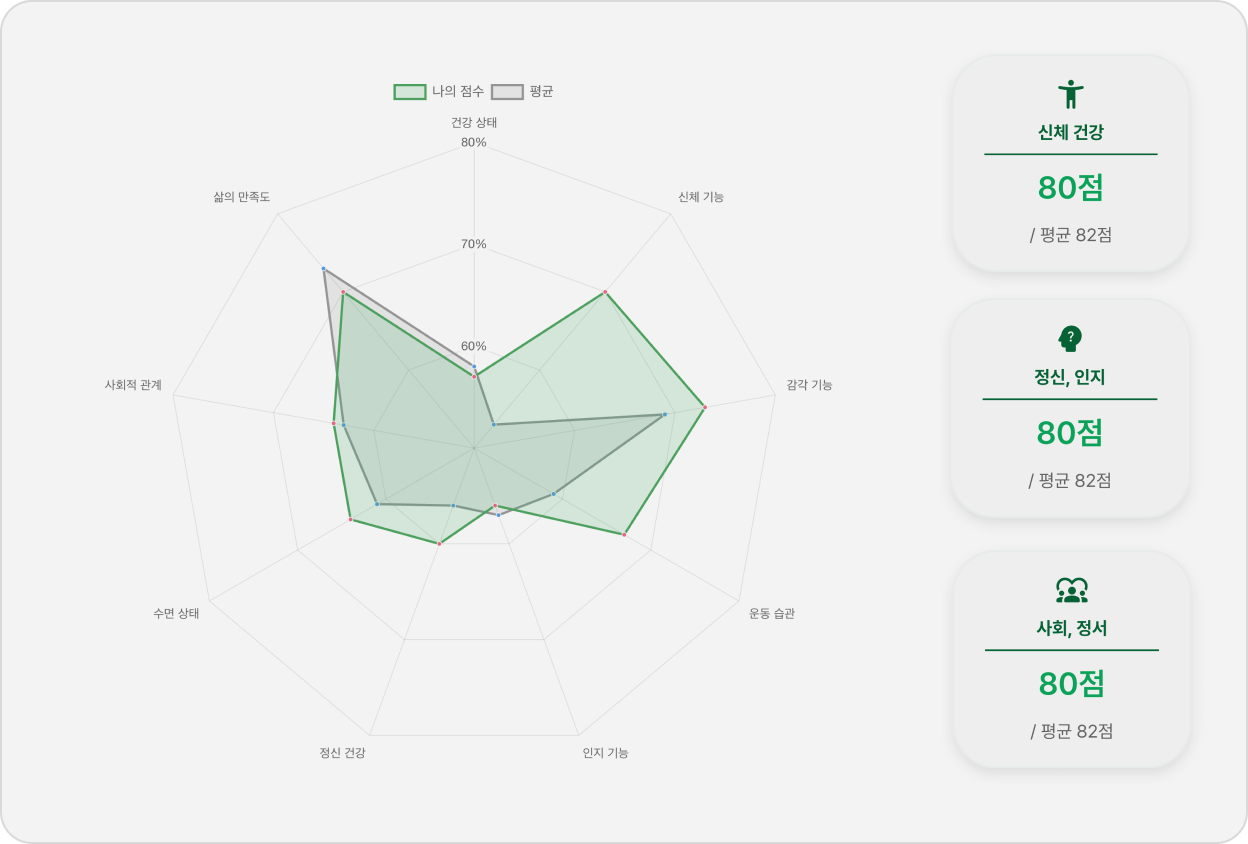Click the green 나의 점수 legend swatch
This screenshot has width=1248, height=844.
click(410, 91)
